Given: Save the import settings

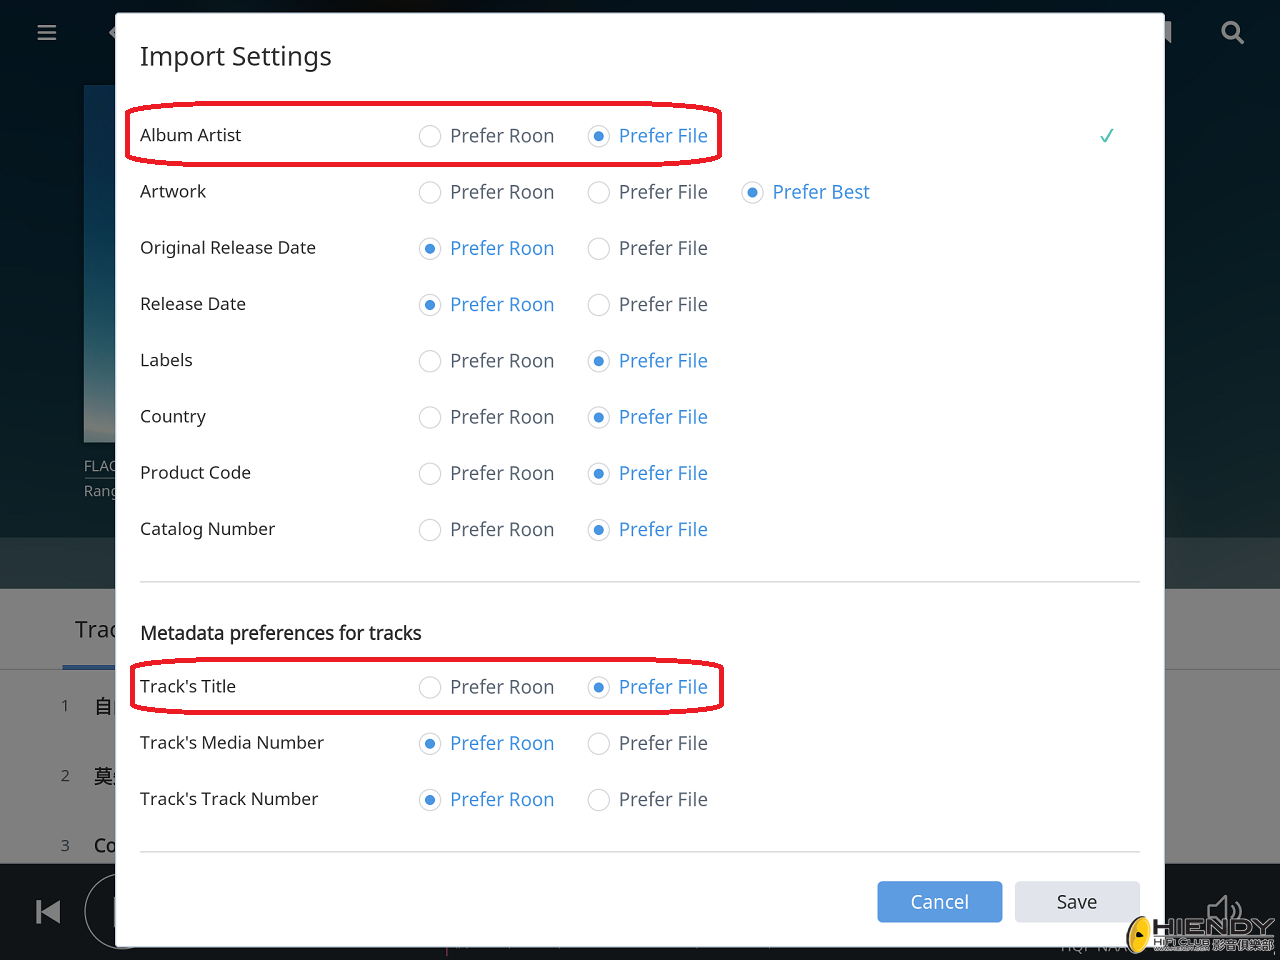Looking at the screenshot, I should (x=1076, y=902).
